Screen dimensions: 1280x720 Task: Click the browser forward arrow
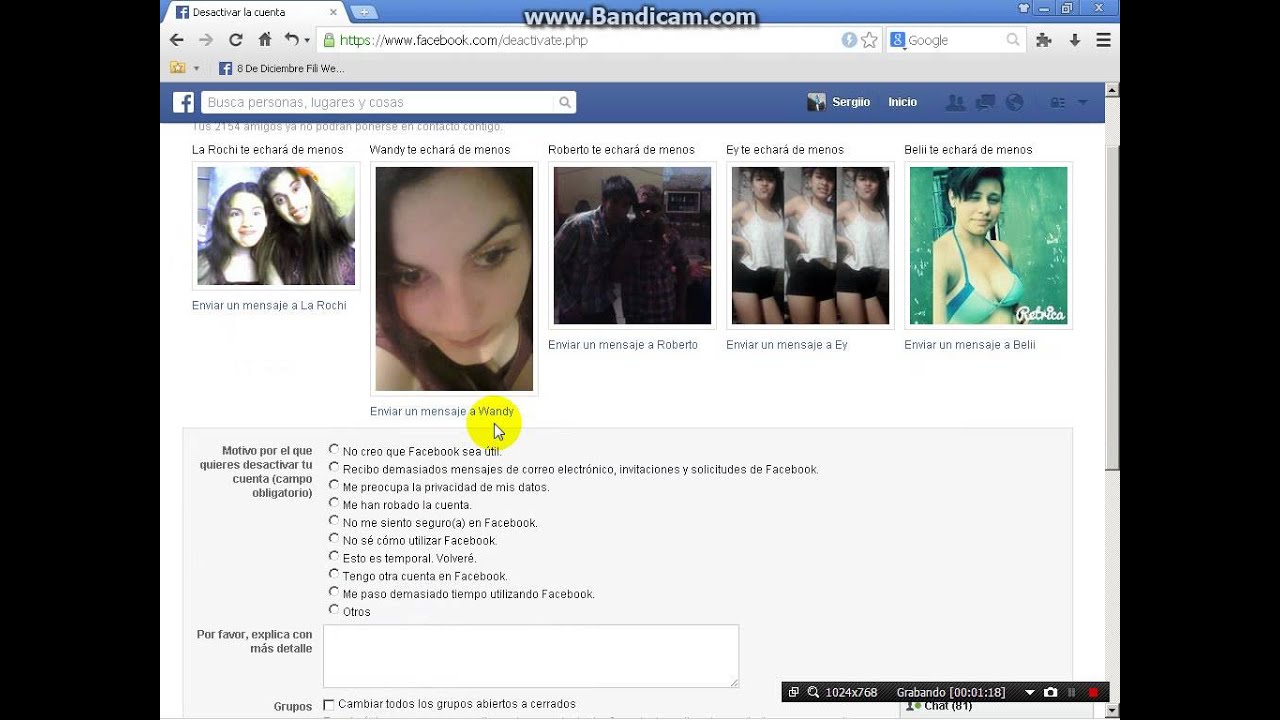[x=206, y=40]
